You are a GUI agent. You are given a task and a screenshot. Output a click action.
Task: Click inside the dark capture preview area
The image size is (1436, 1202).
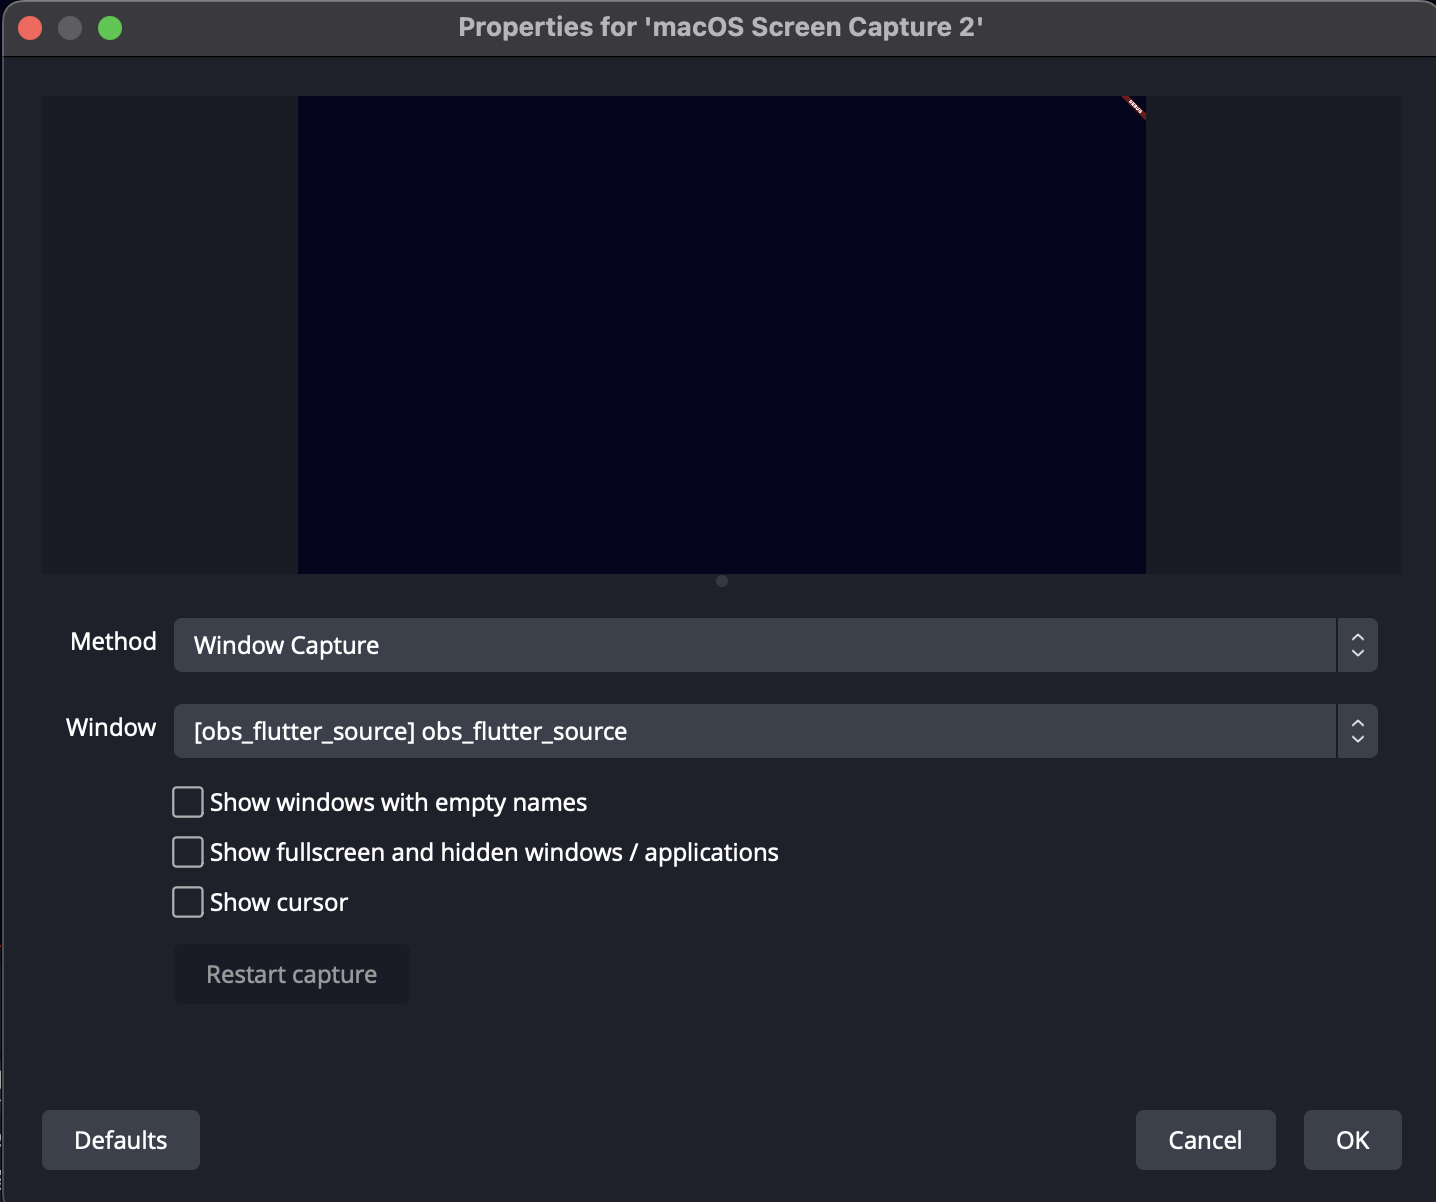pos(721,335)
